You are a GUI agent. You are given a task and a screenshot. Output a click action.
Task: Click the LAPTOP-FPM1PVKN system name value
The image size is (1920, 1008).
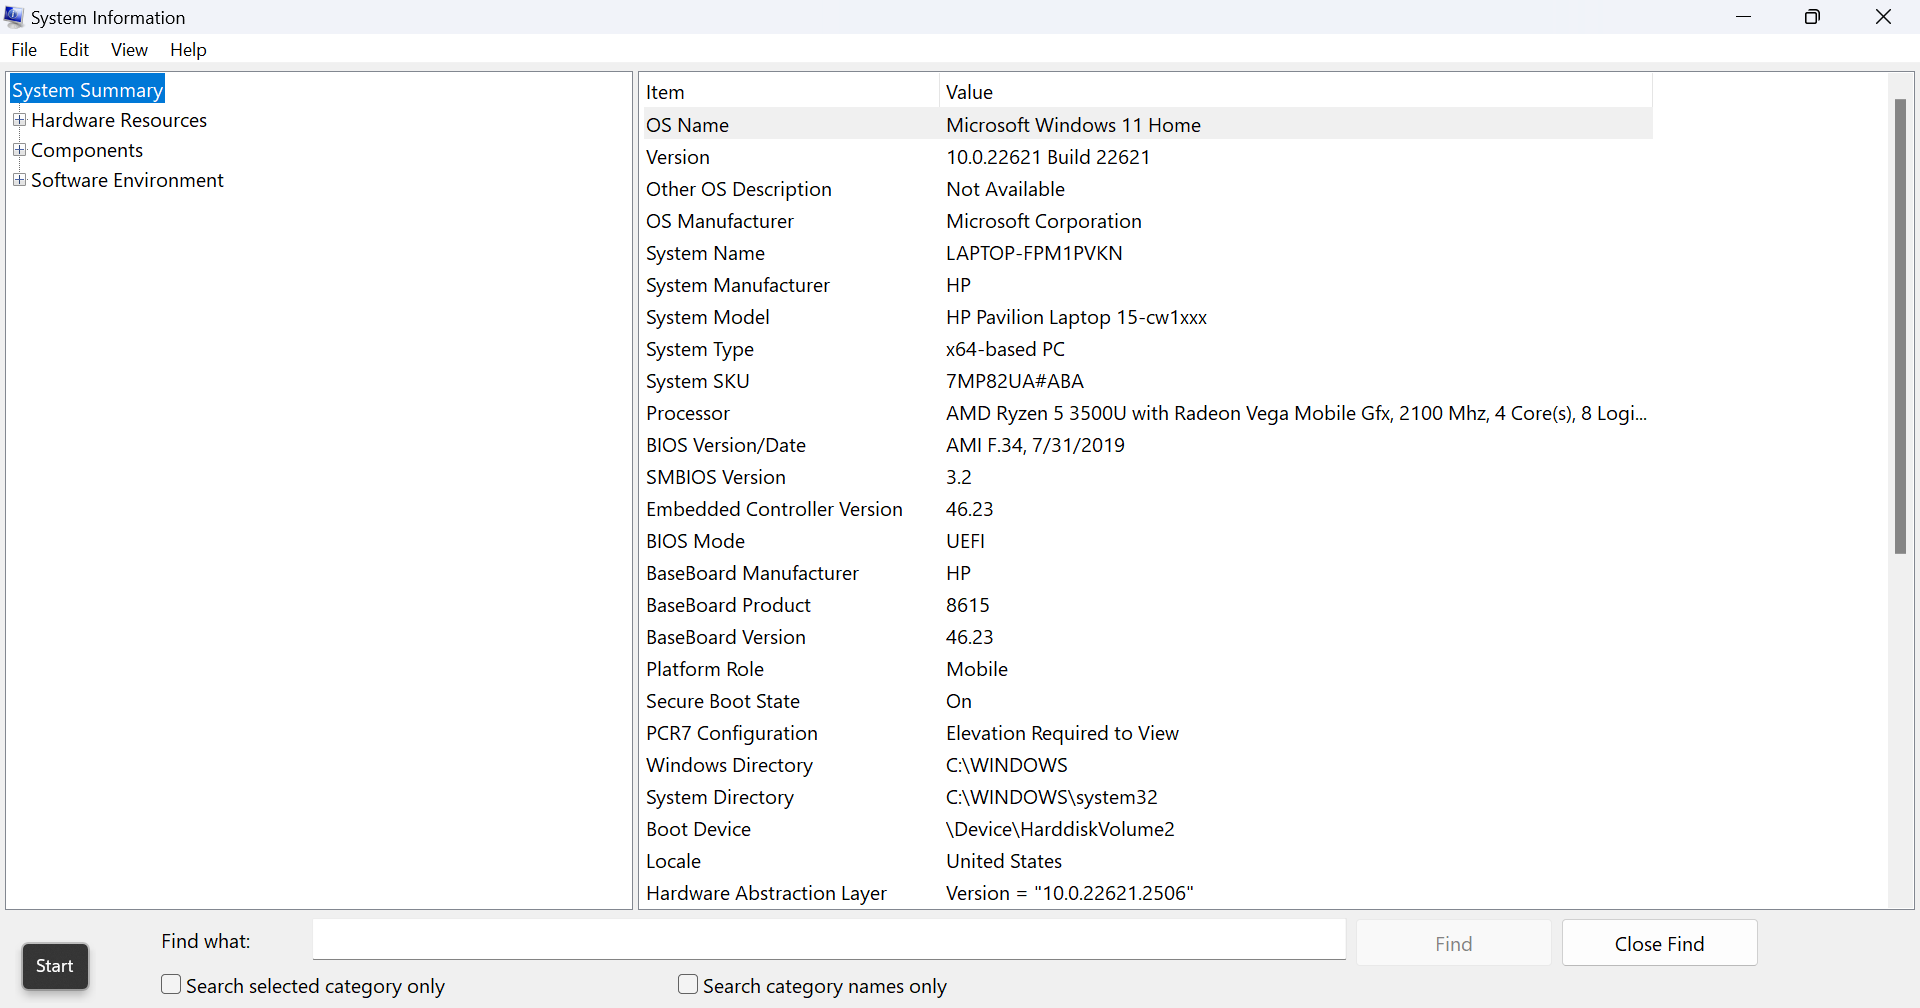pos(1034,253)
